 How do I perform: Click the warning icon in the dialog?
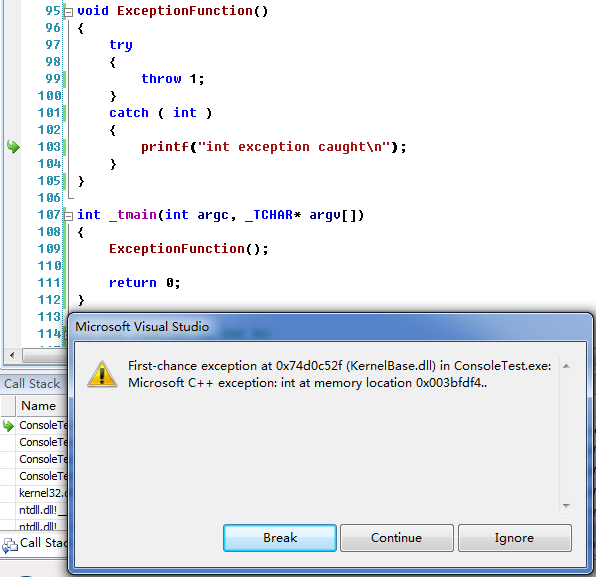click(102, 374)
